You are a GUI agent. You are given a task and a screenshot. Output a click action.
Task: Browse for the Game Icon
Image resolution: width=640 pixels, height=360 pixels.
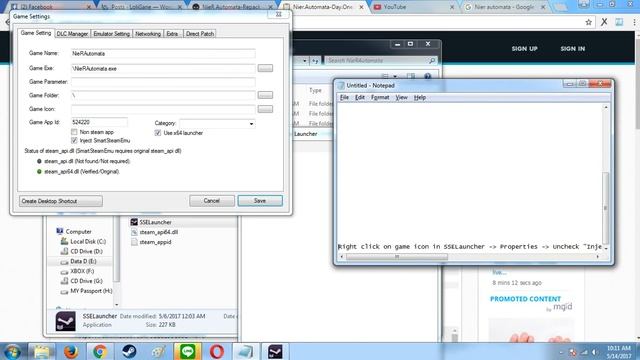265,109
